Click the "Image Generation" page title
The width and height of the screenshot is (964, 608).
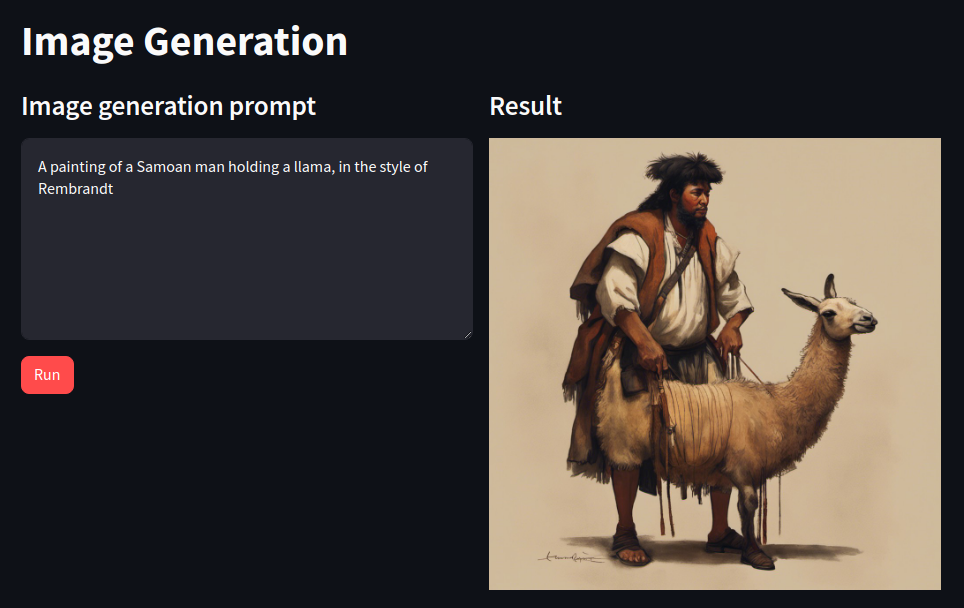184,42
